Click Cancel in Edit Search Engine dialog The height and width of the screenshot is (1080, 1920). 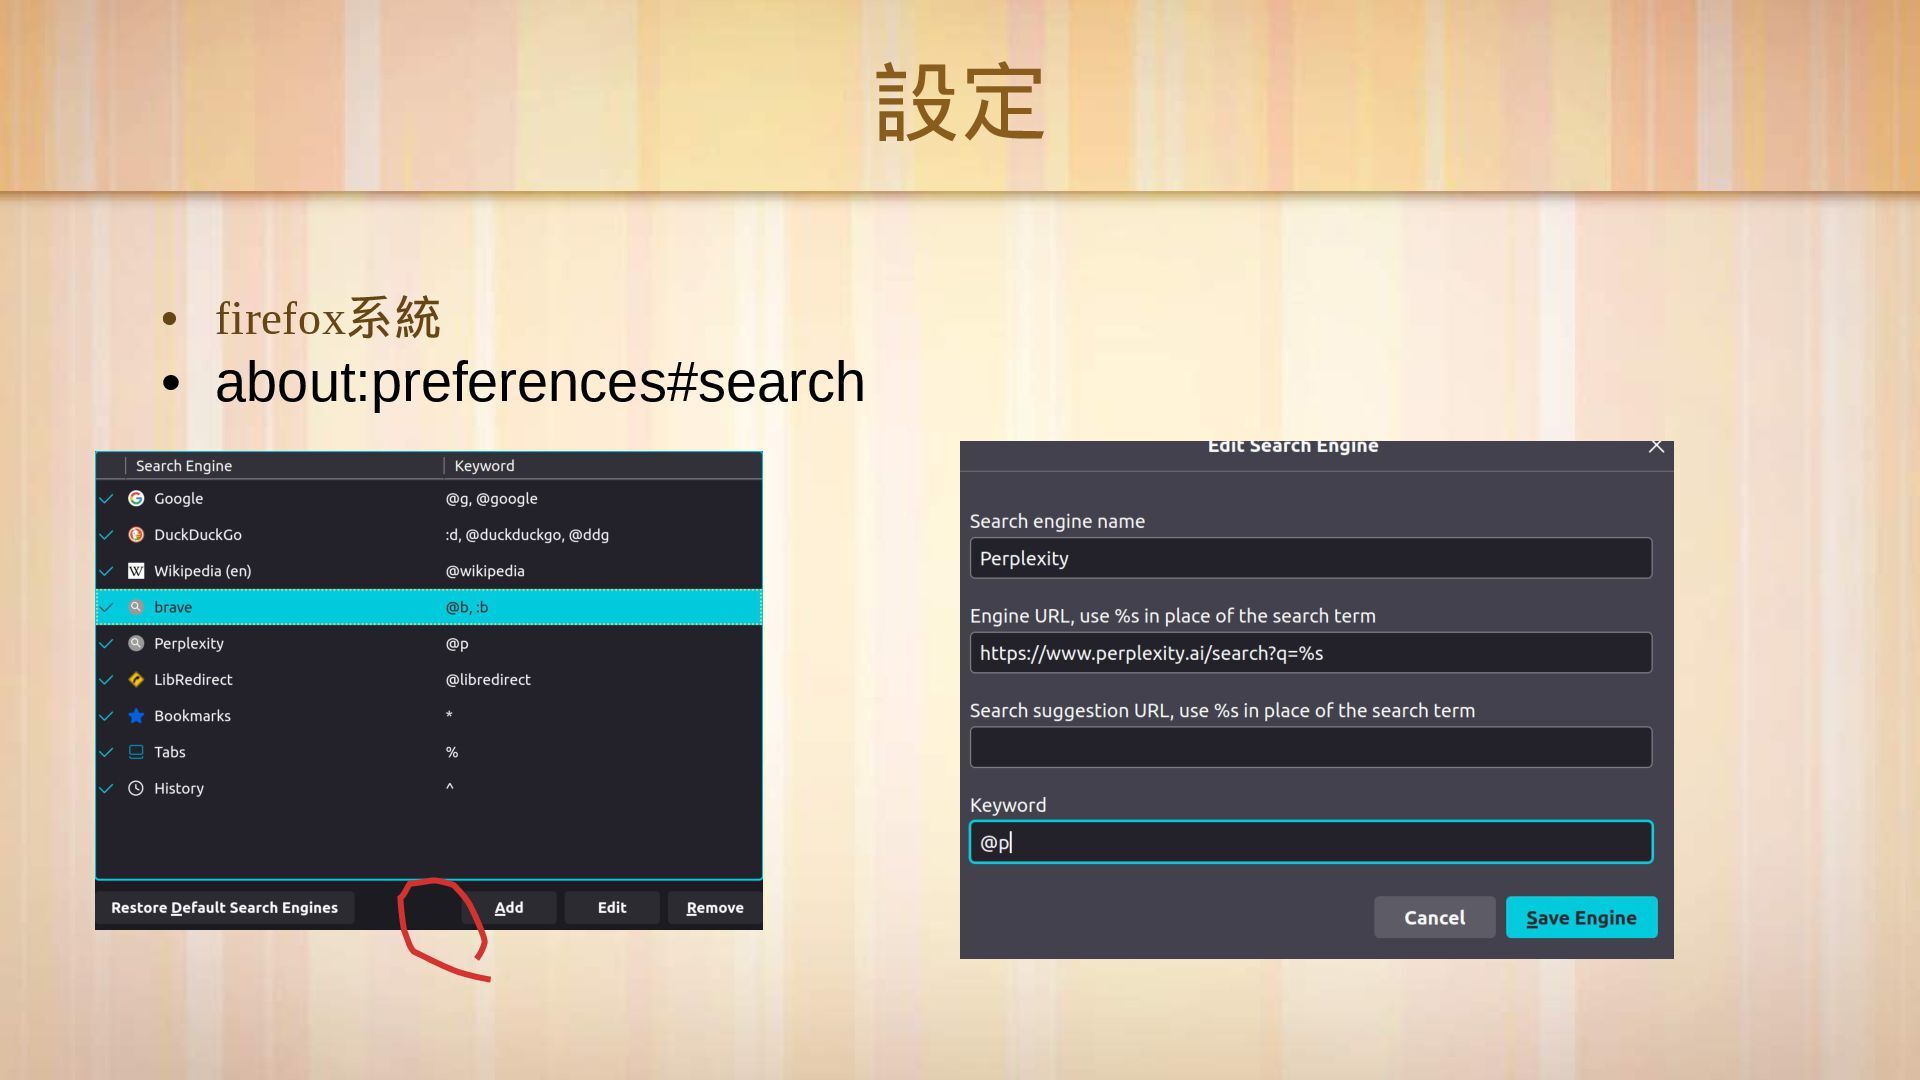[1435, 917]
